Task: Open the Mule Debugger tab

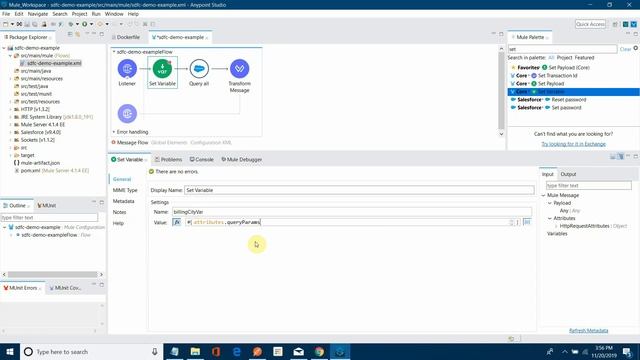Action: click(x=242, y=160)
